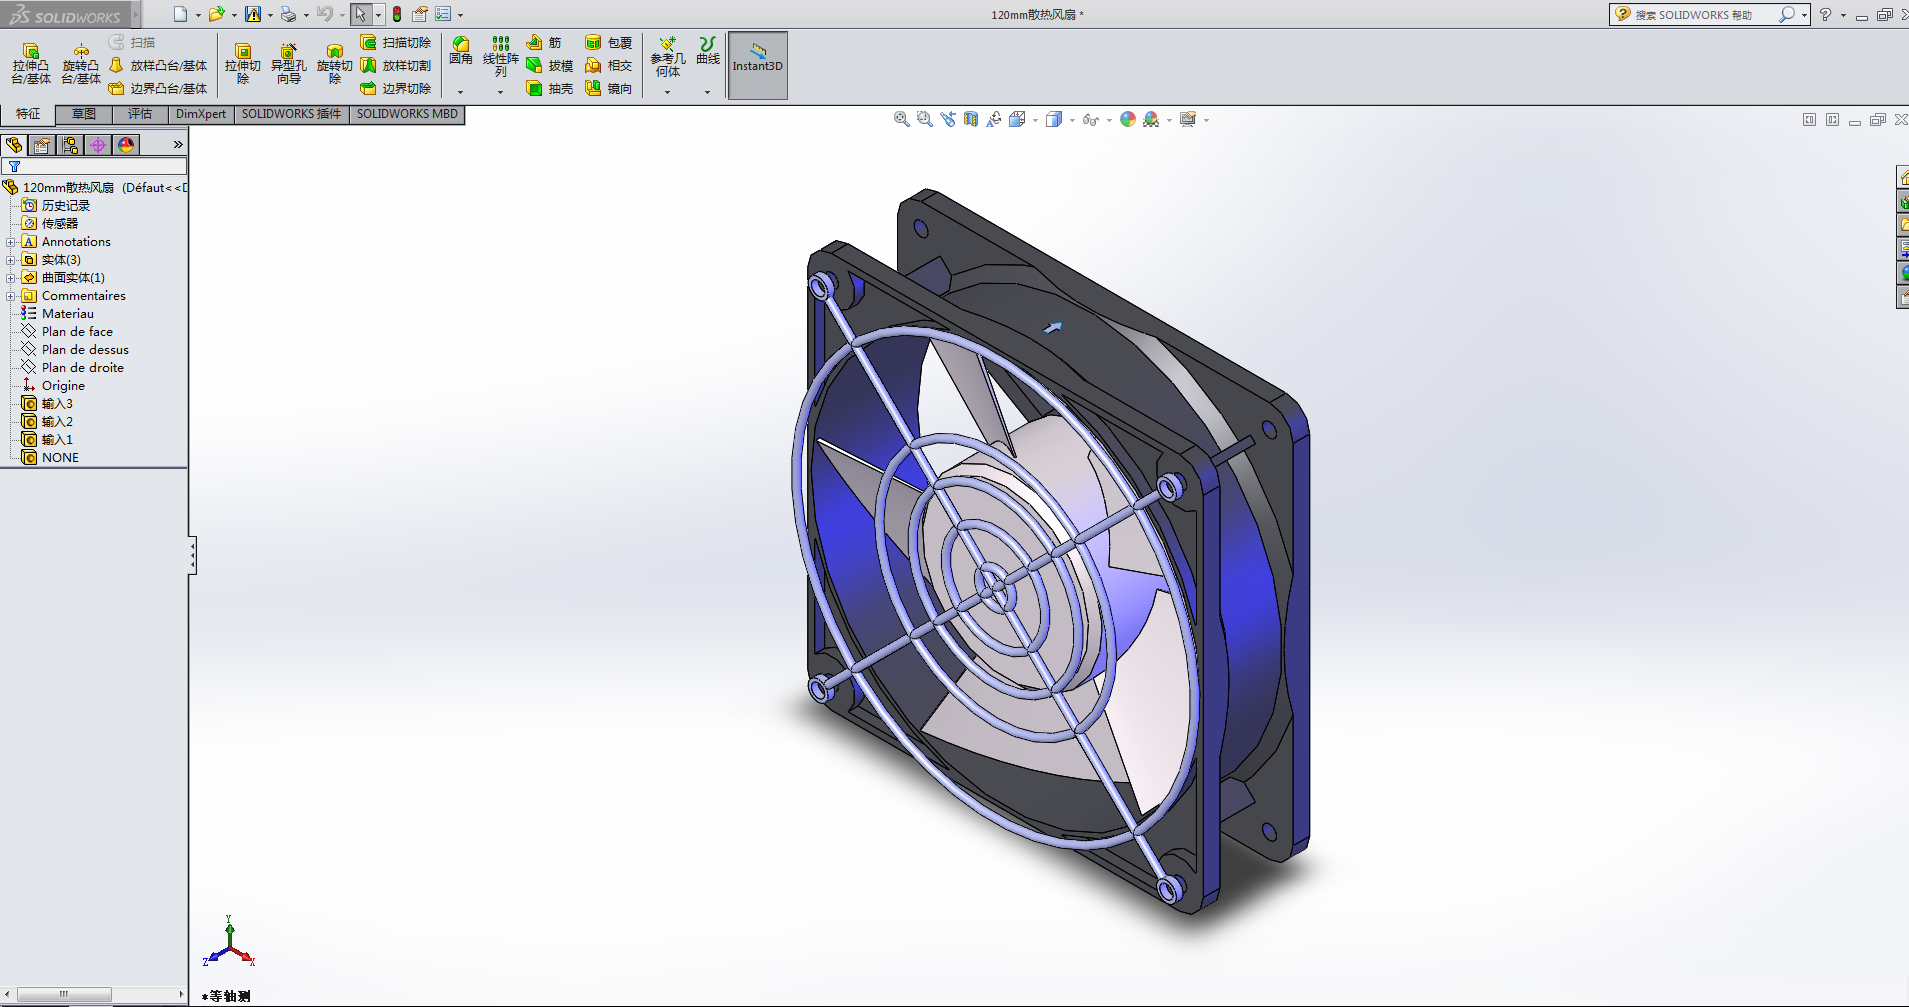Click the Reference Geometry (参考几何体) tool

[x=668, y=57]
